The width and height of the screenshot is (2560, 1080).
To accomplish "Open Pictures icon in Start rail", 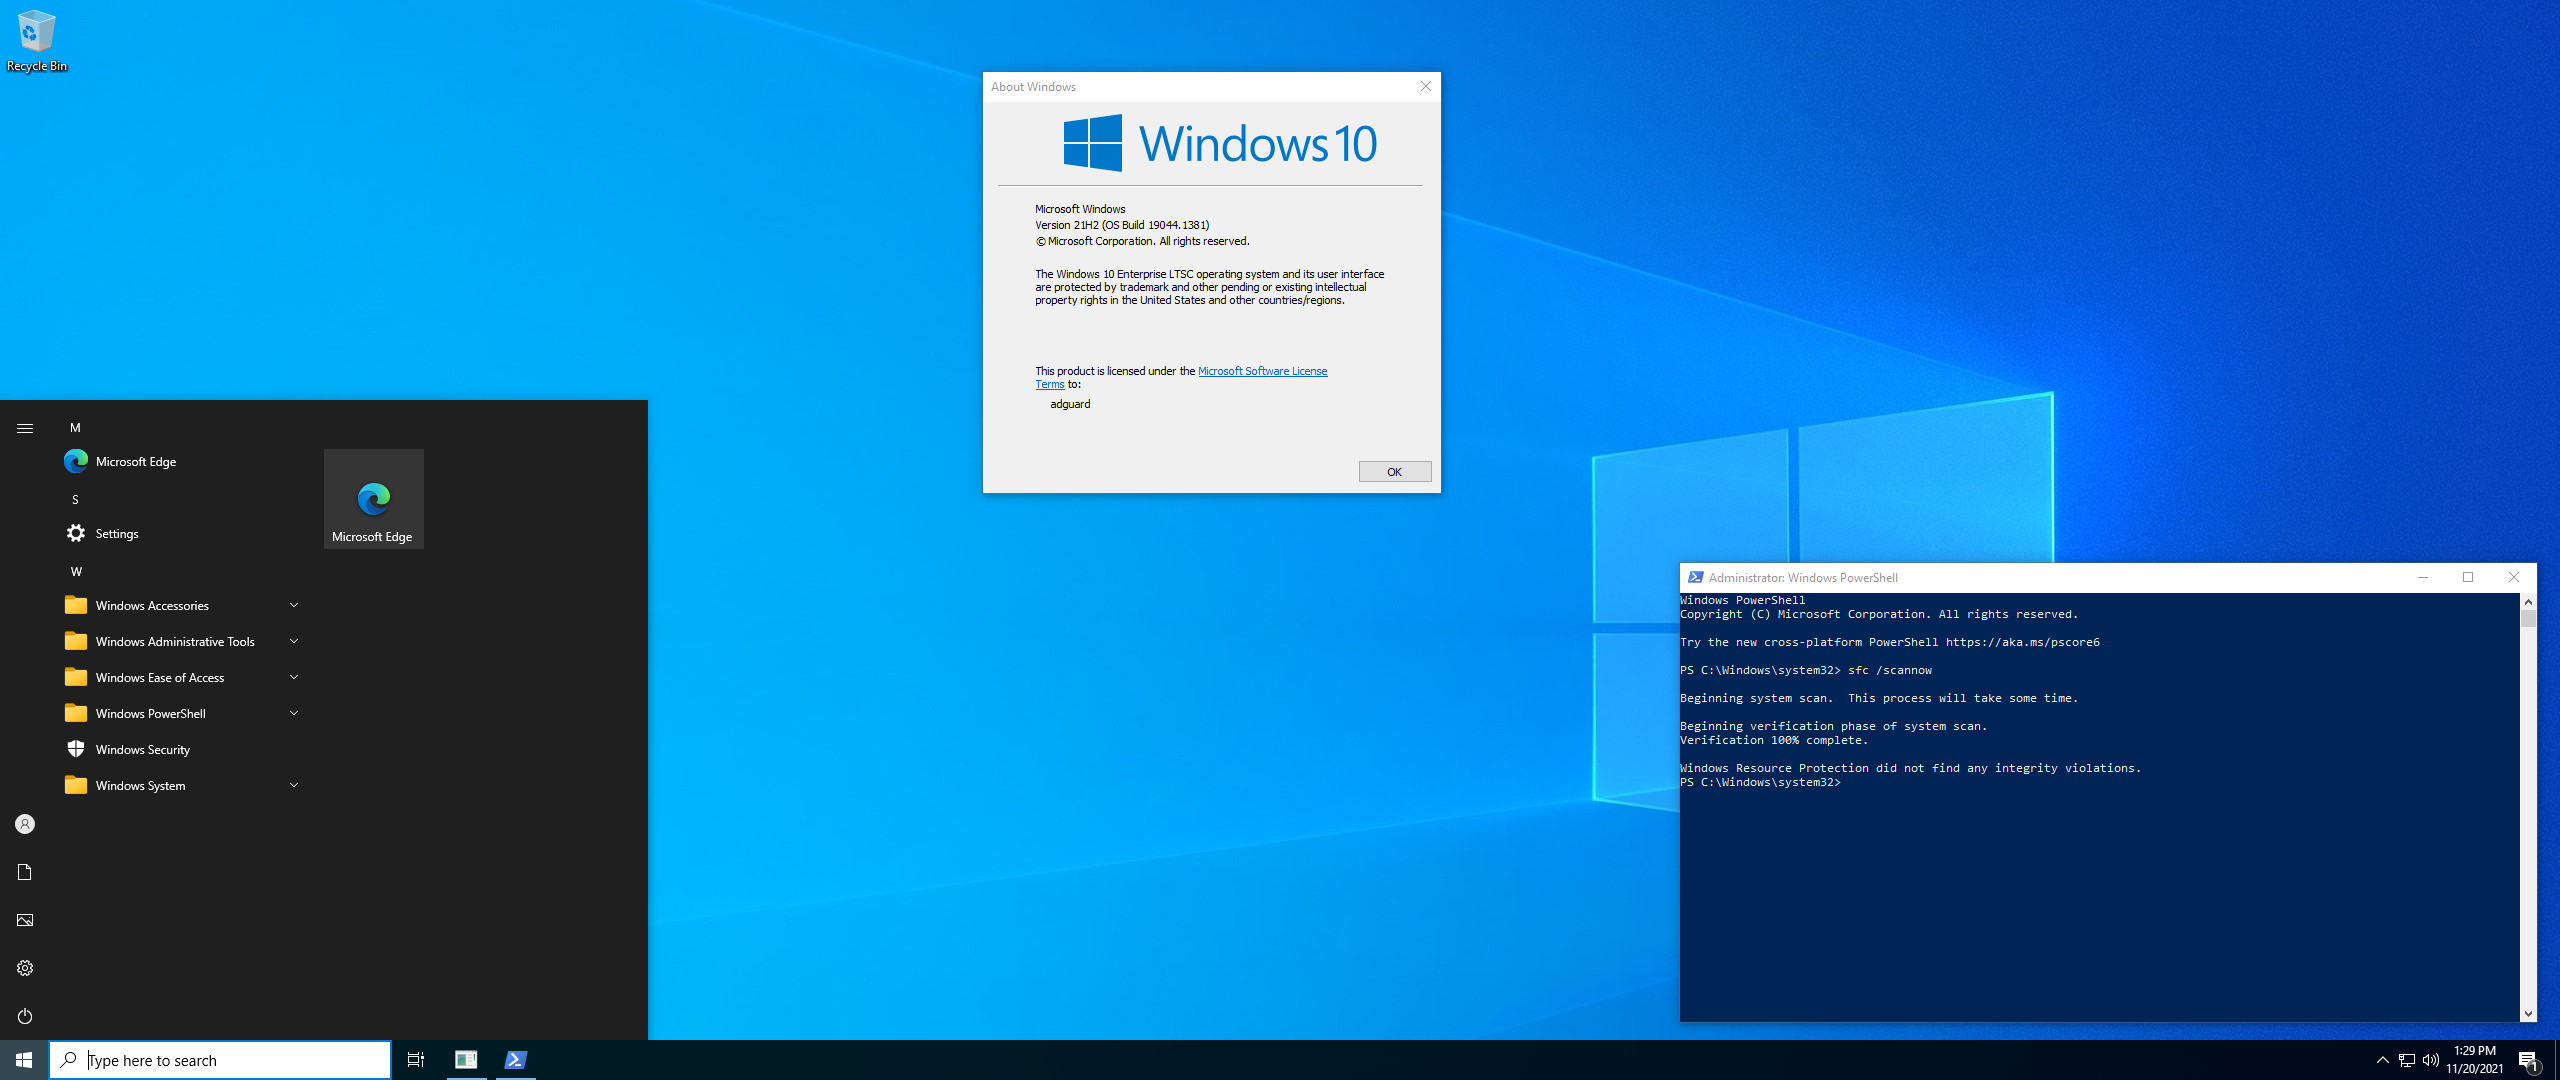I will click(25, 920).
